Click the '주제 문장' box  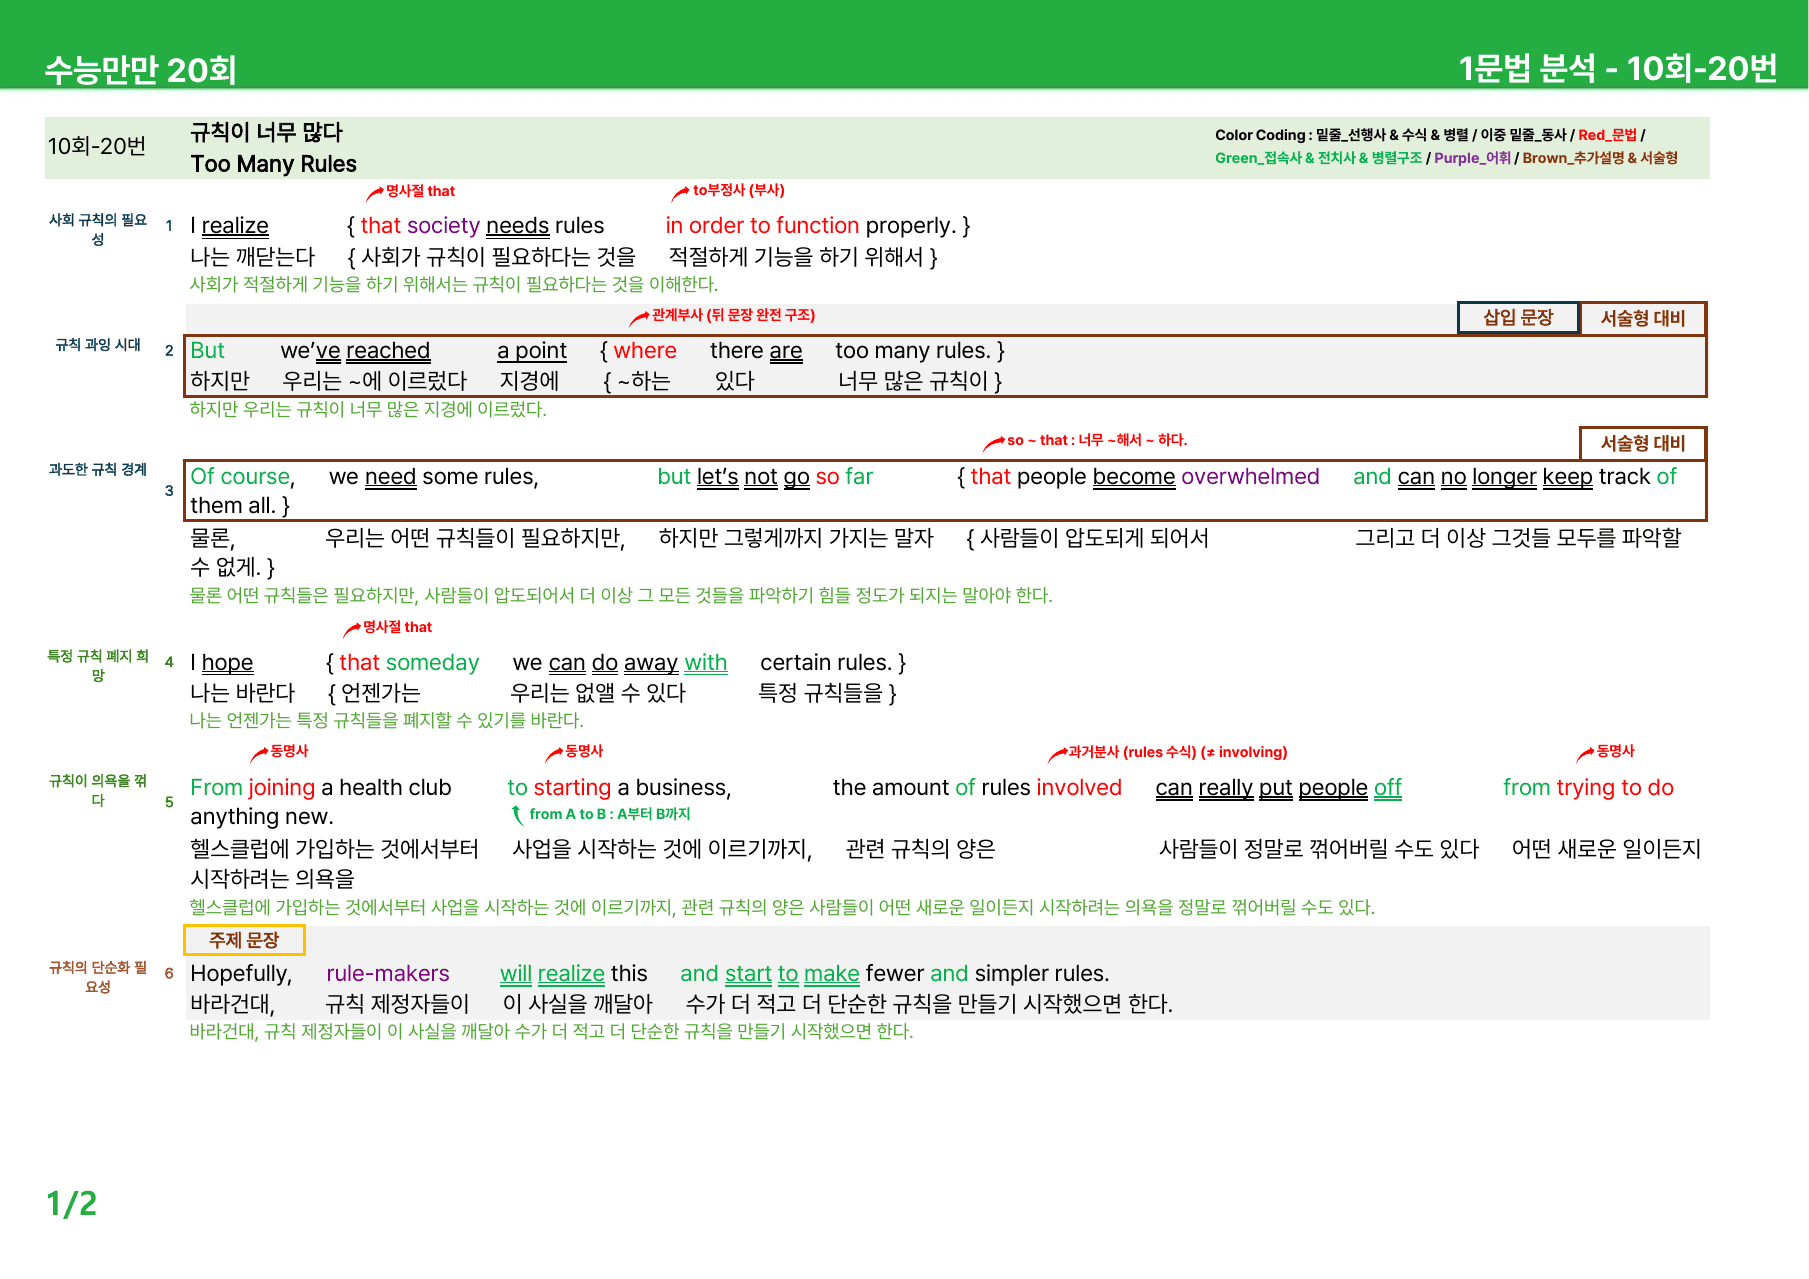click(x=244, y=940)
